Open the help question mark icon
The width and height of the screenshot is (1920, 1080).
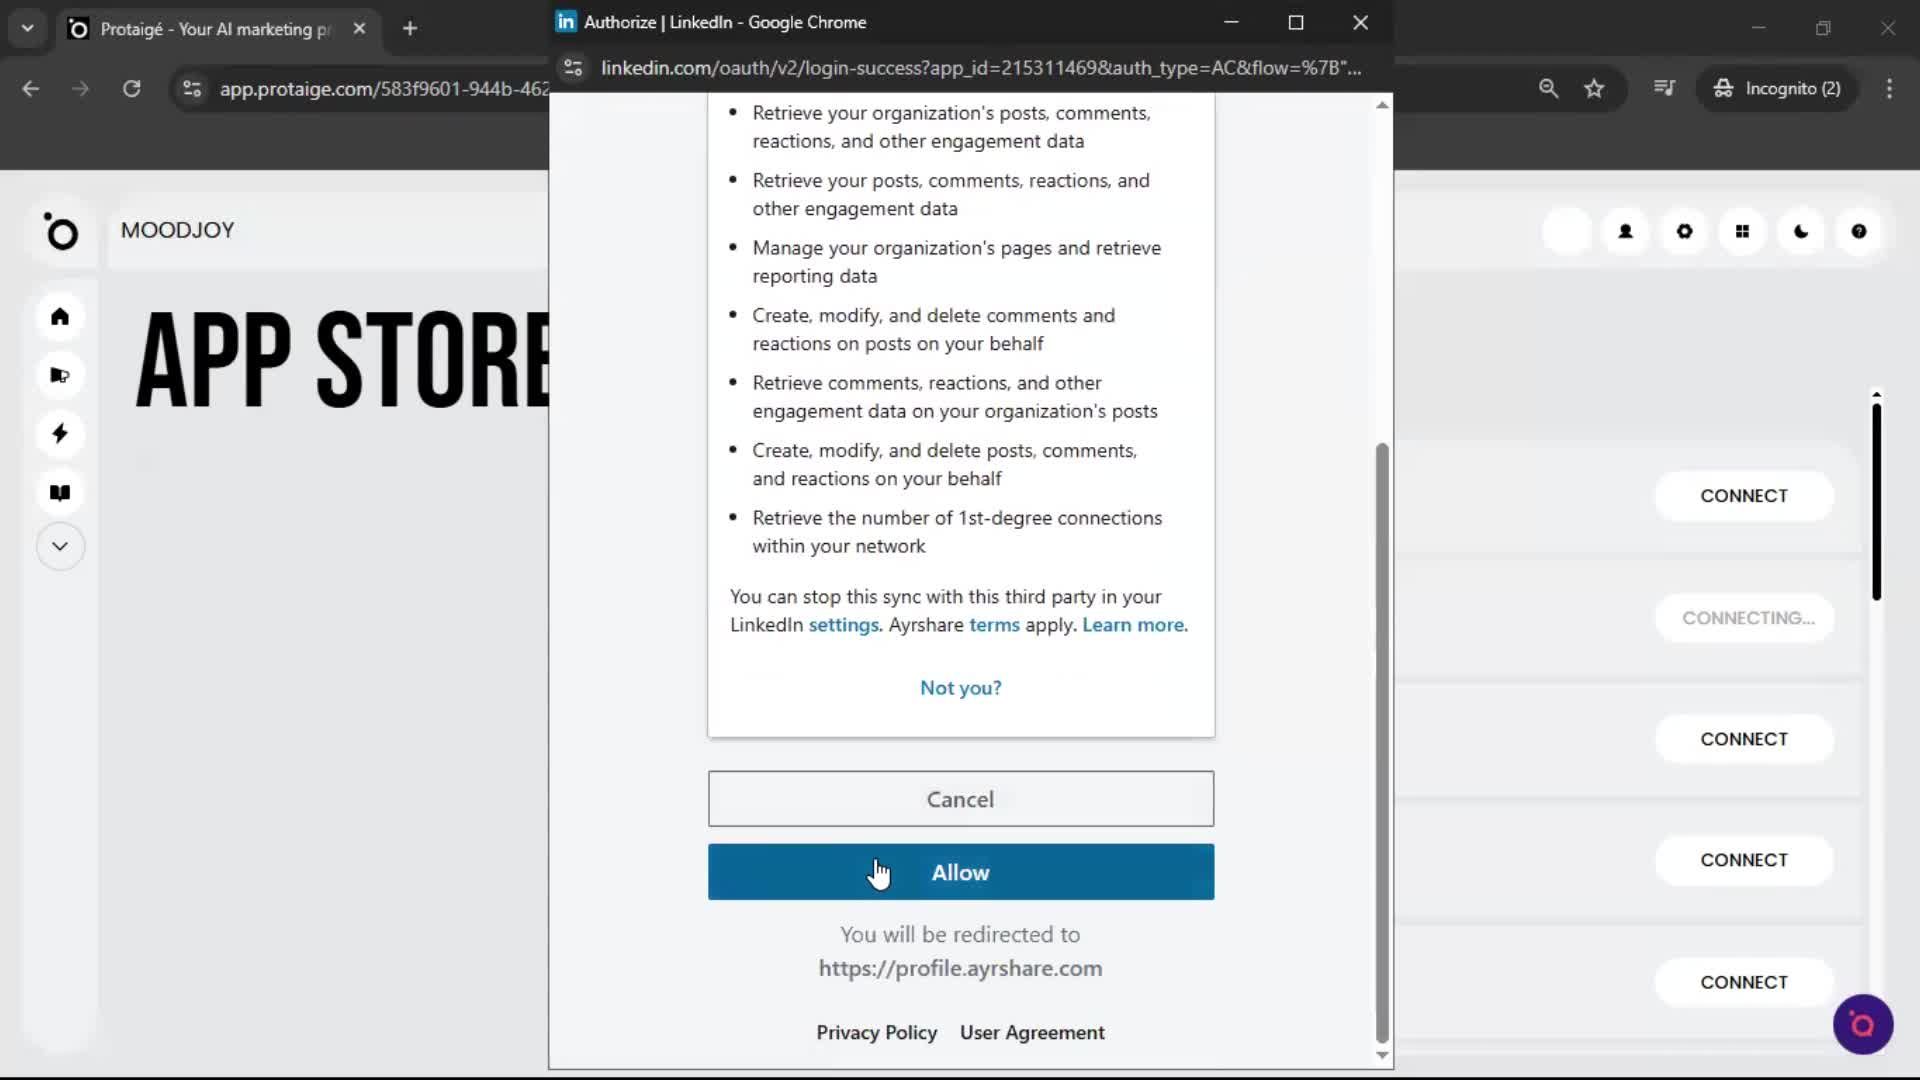(x=1859, y=231)
